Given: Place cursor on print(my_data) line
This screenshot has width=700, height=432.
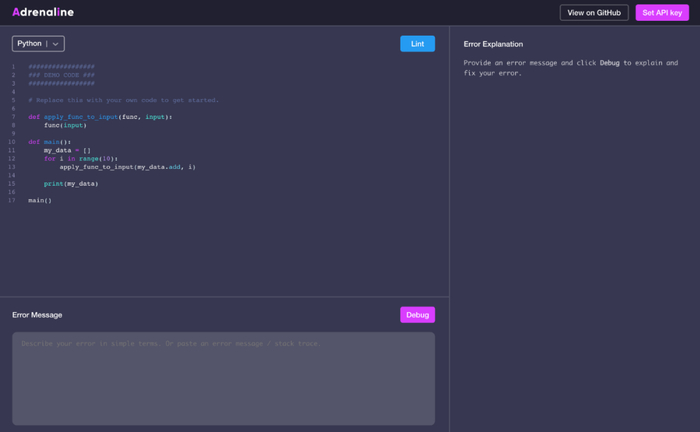Looking at the screenshot, I should tap(71, 184).
